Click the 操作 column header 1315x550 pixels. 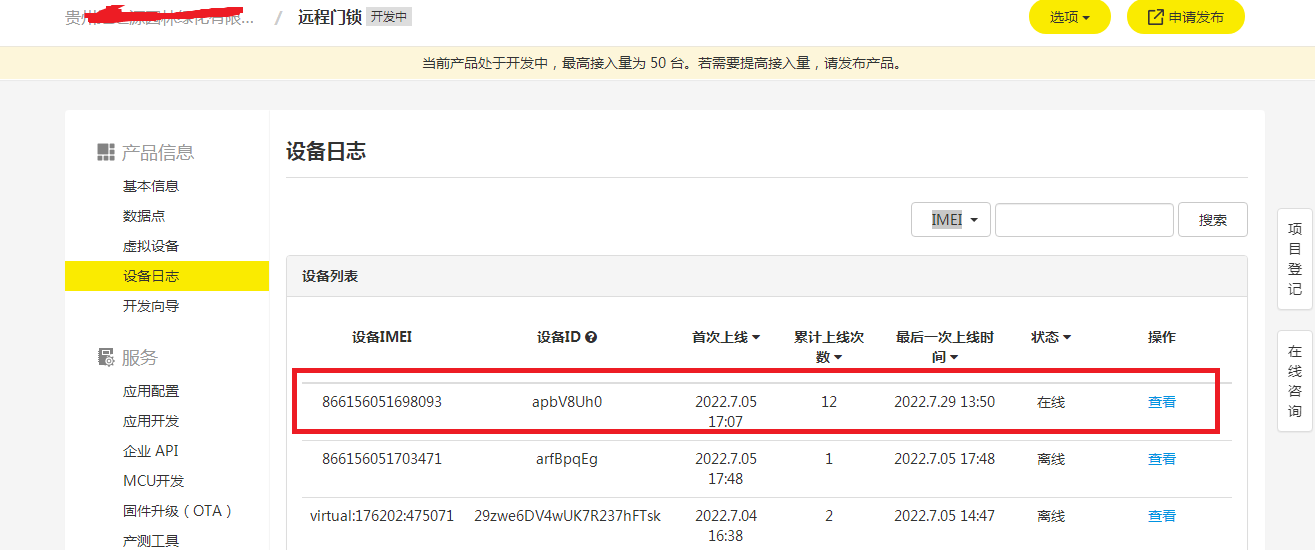coord(1162,337)
